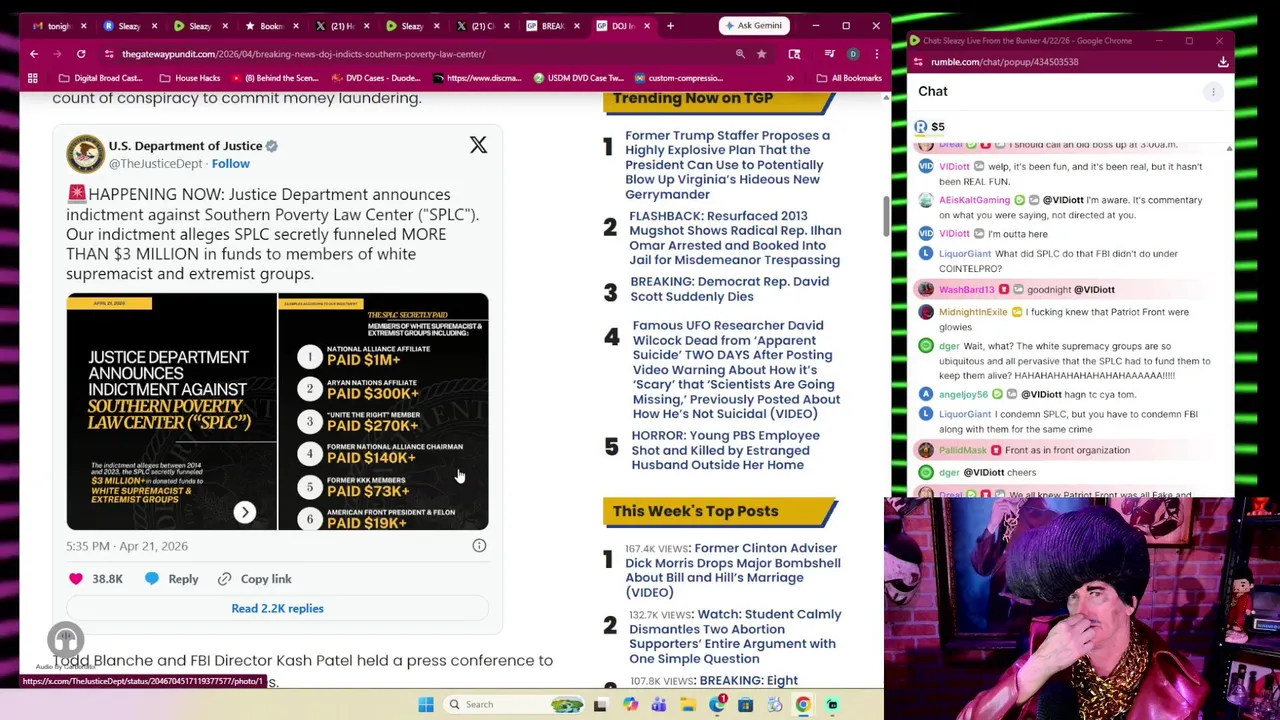Open the Windows Start menu
This screenshot has height=720, width=1280.
point(426,704)
